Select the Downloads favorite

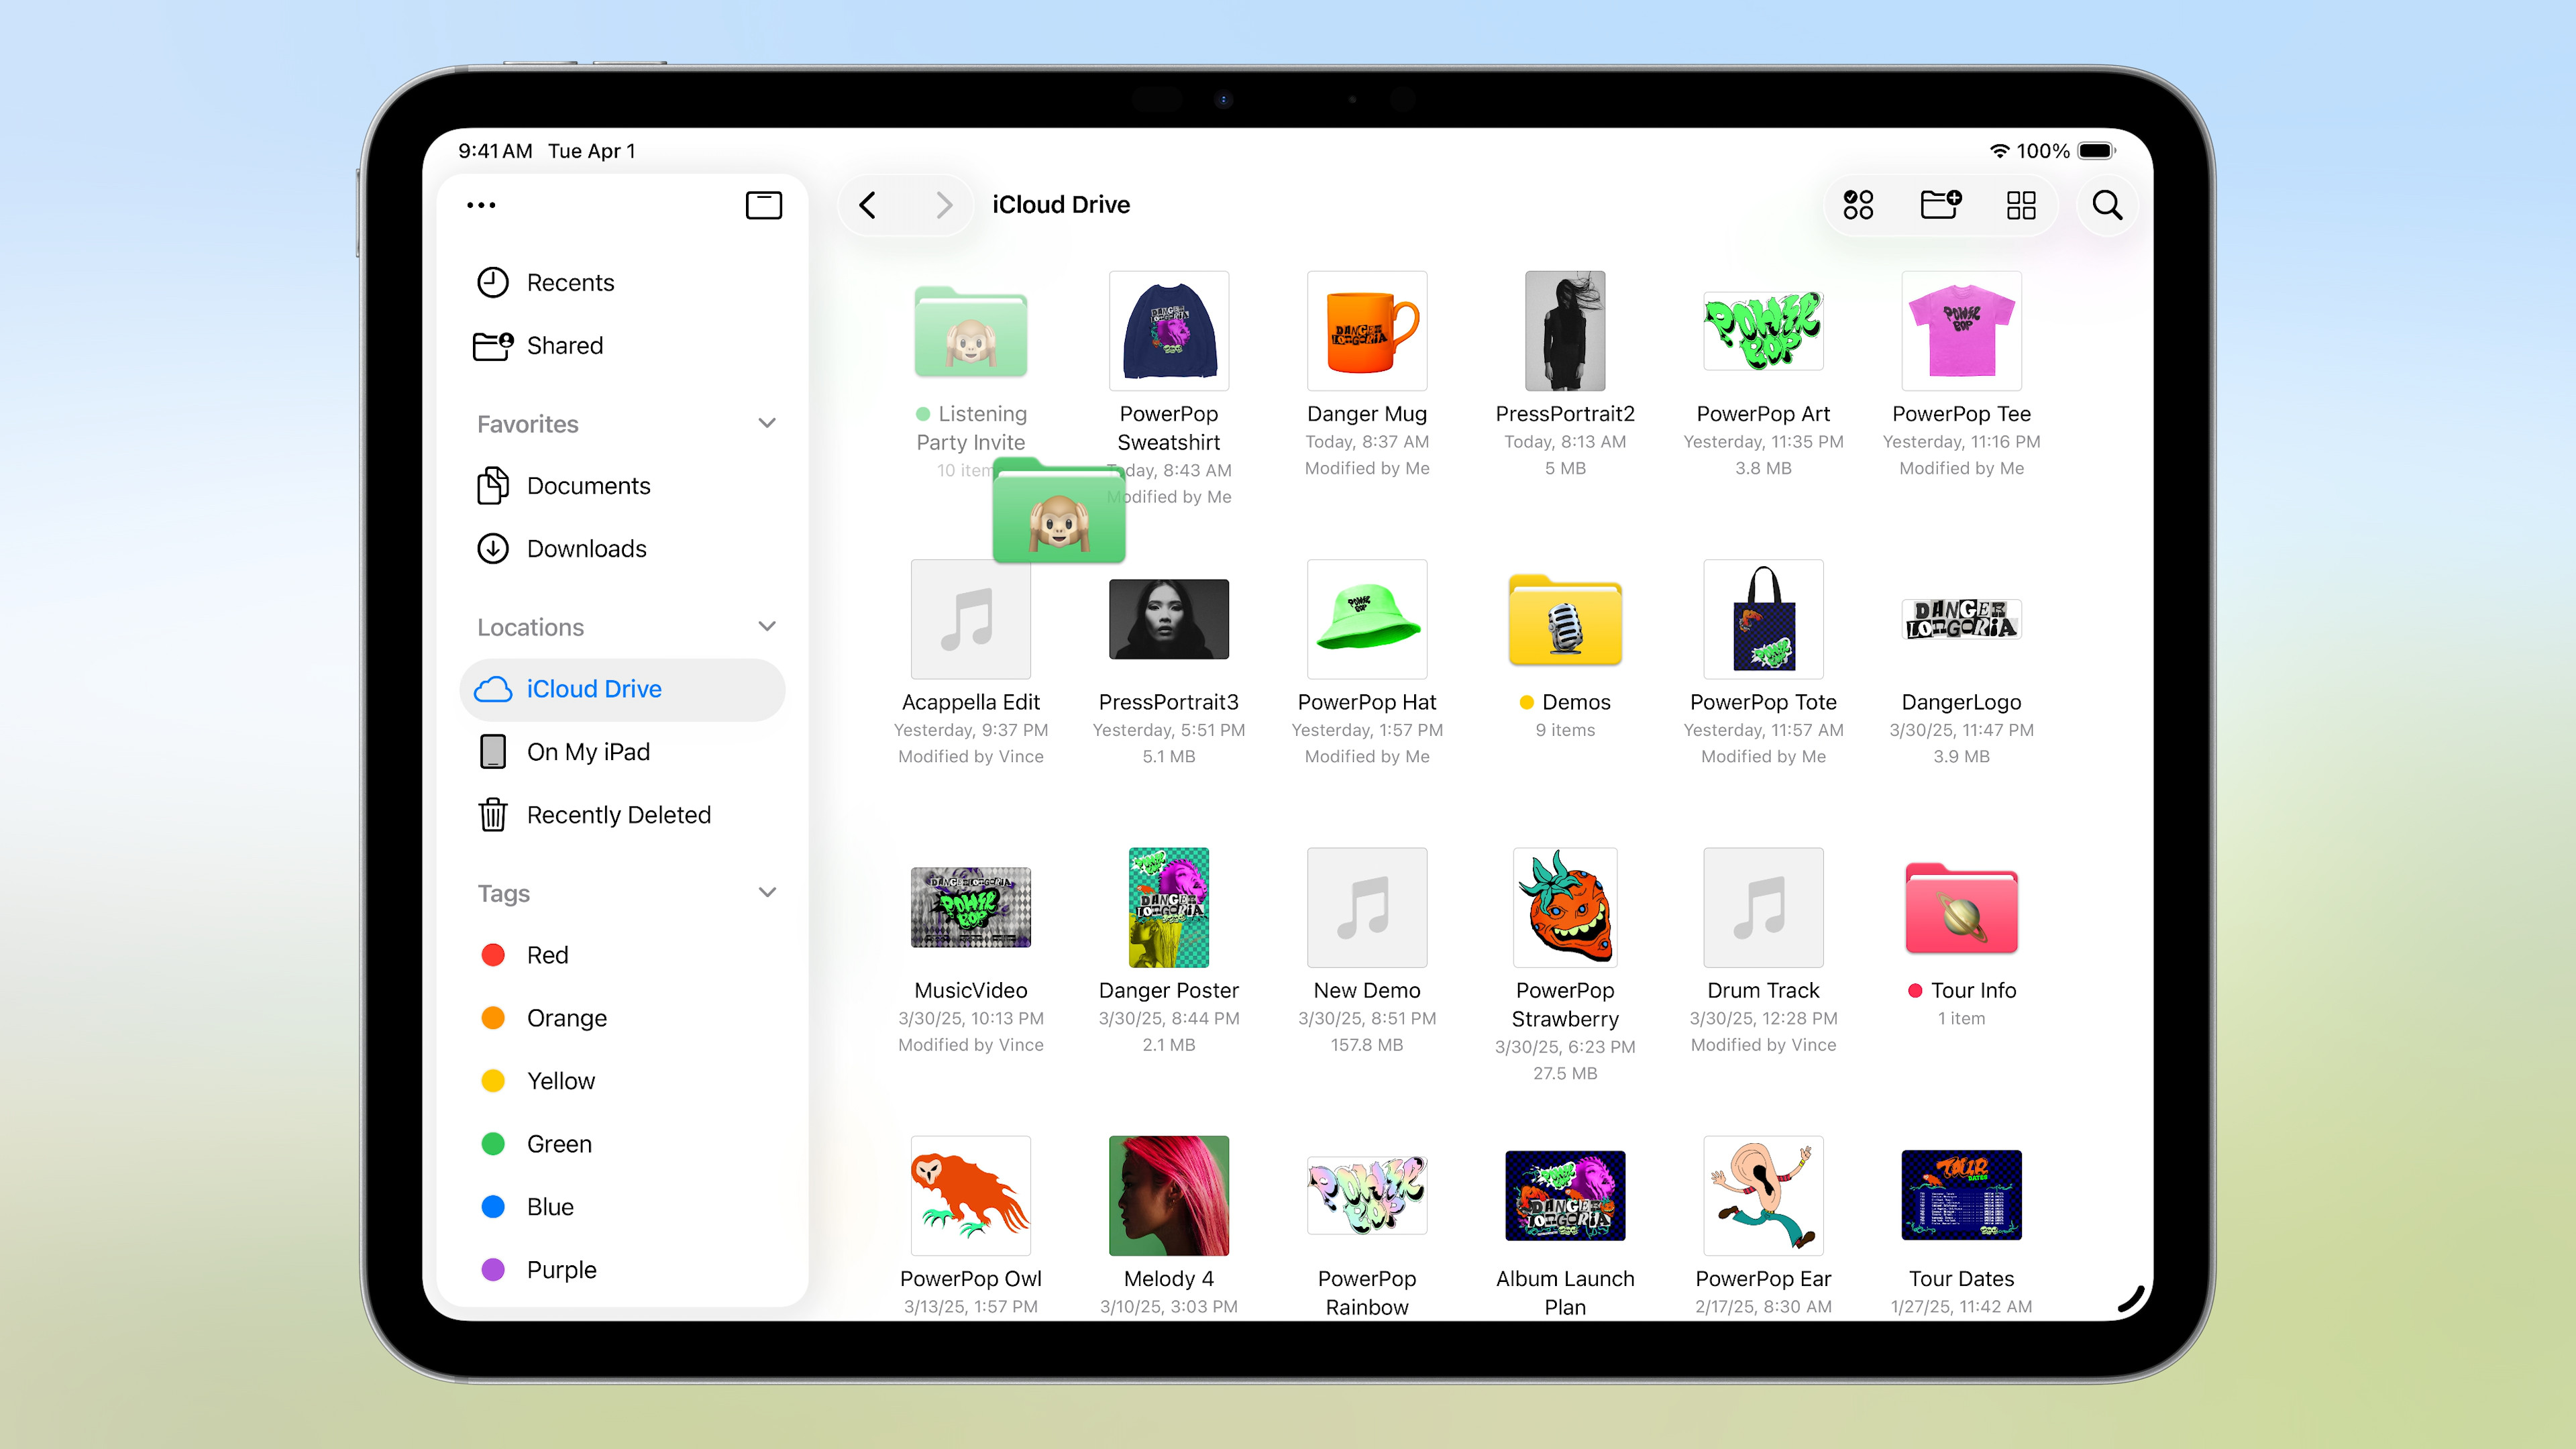[x=586, y=549]
